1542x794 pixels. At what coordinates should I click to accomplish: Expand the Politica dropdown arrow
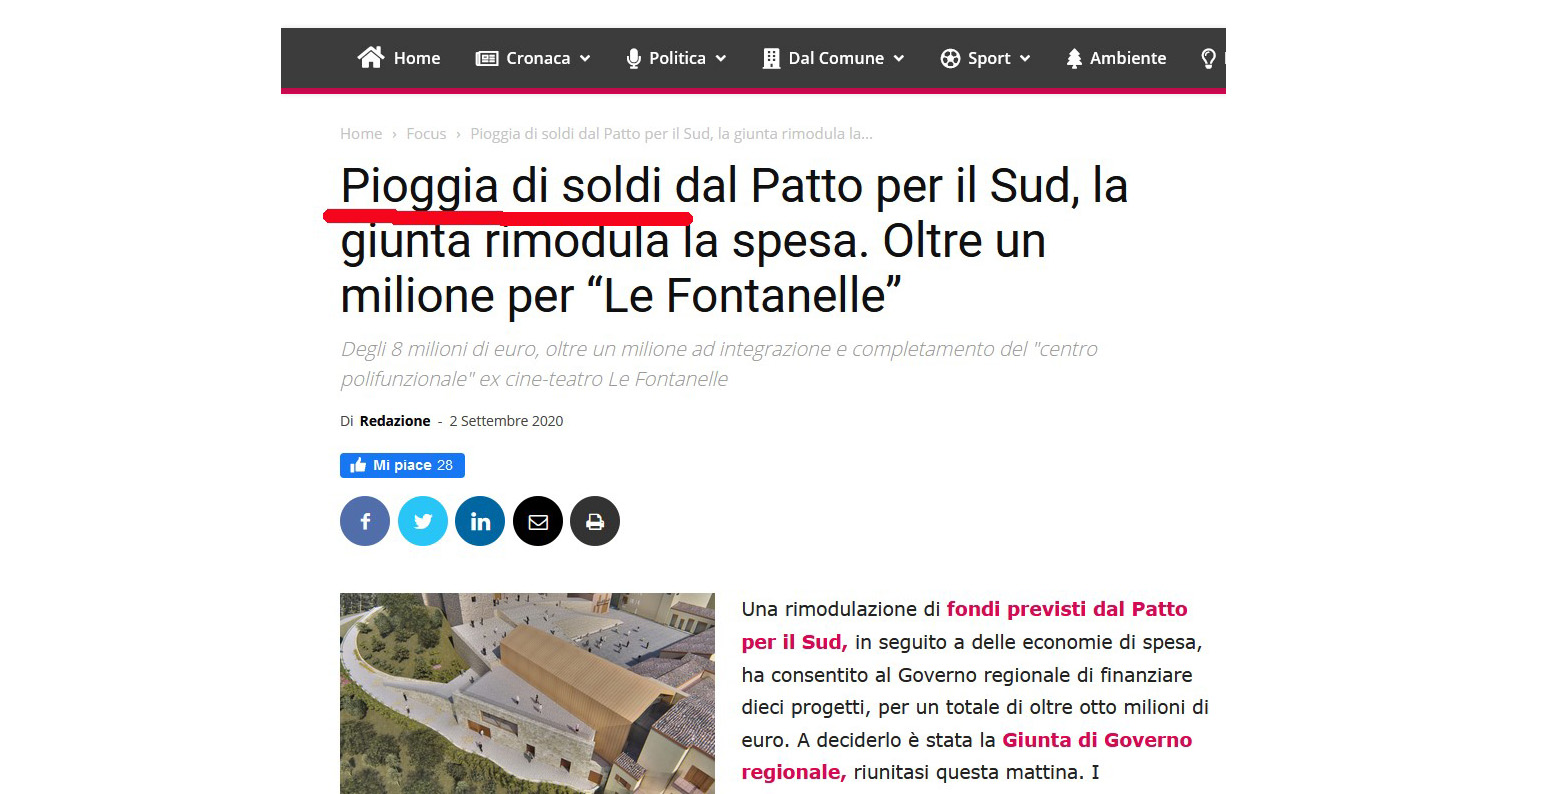point(720,58)
